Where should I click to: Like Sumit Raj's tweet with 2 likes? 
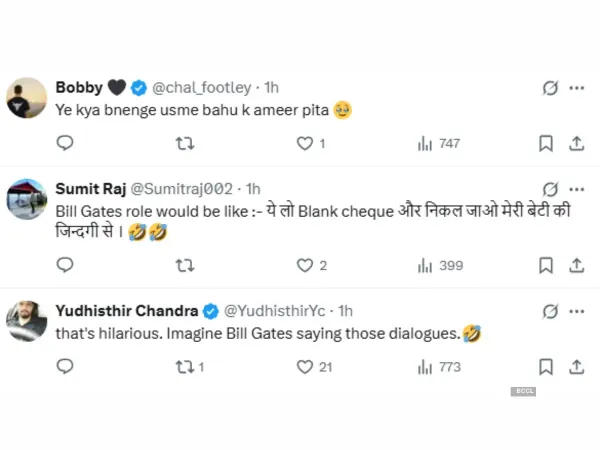tap(305, 265)
